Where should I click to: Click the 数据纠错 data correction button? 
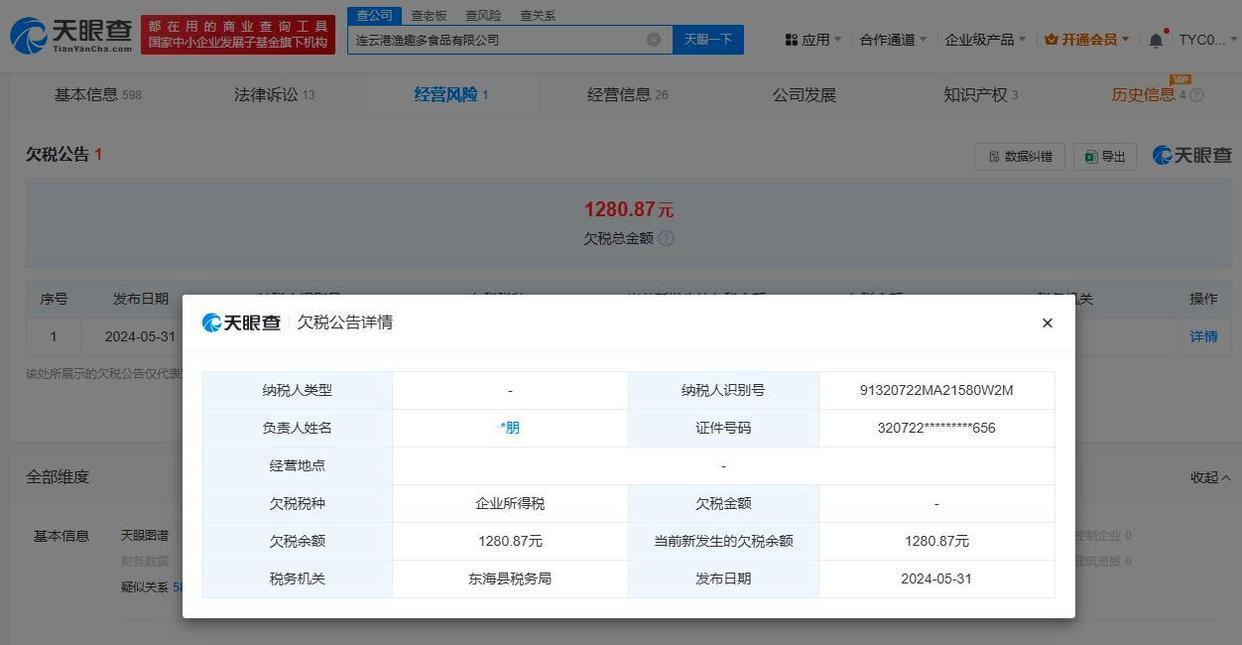pos(1019,157)
